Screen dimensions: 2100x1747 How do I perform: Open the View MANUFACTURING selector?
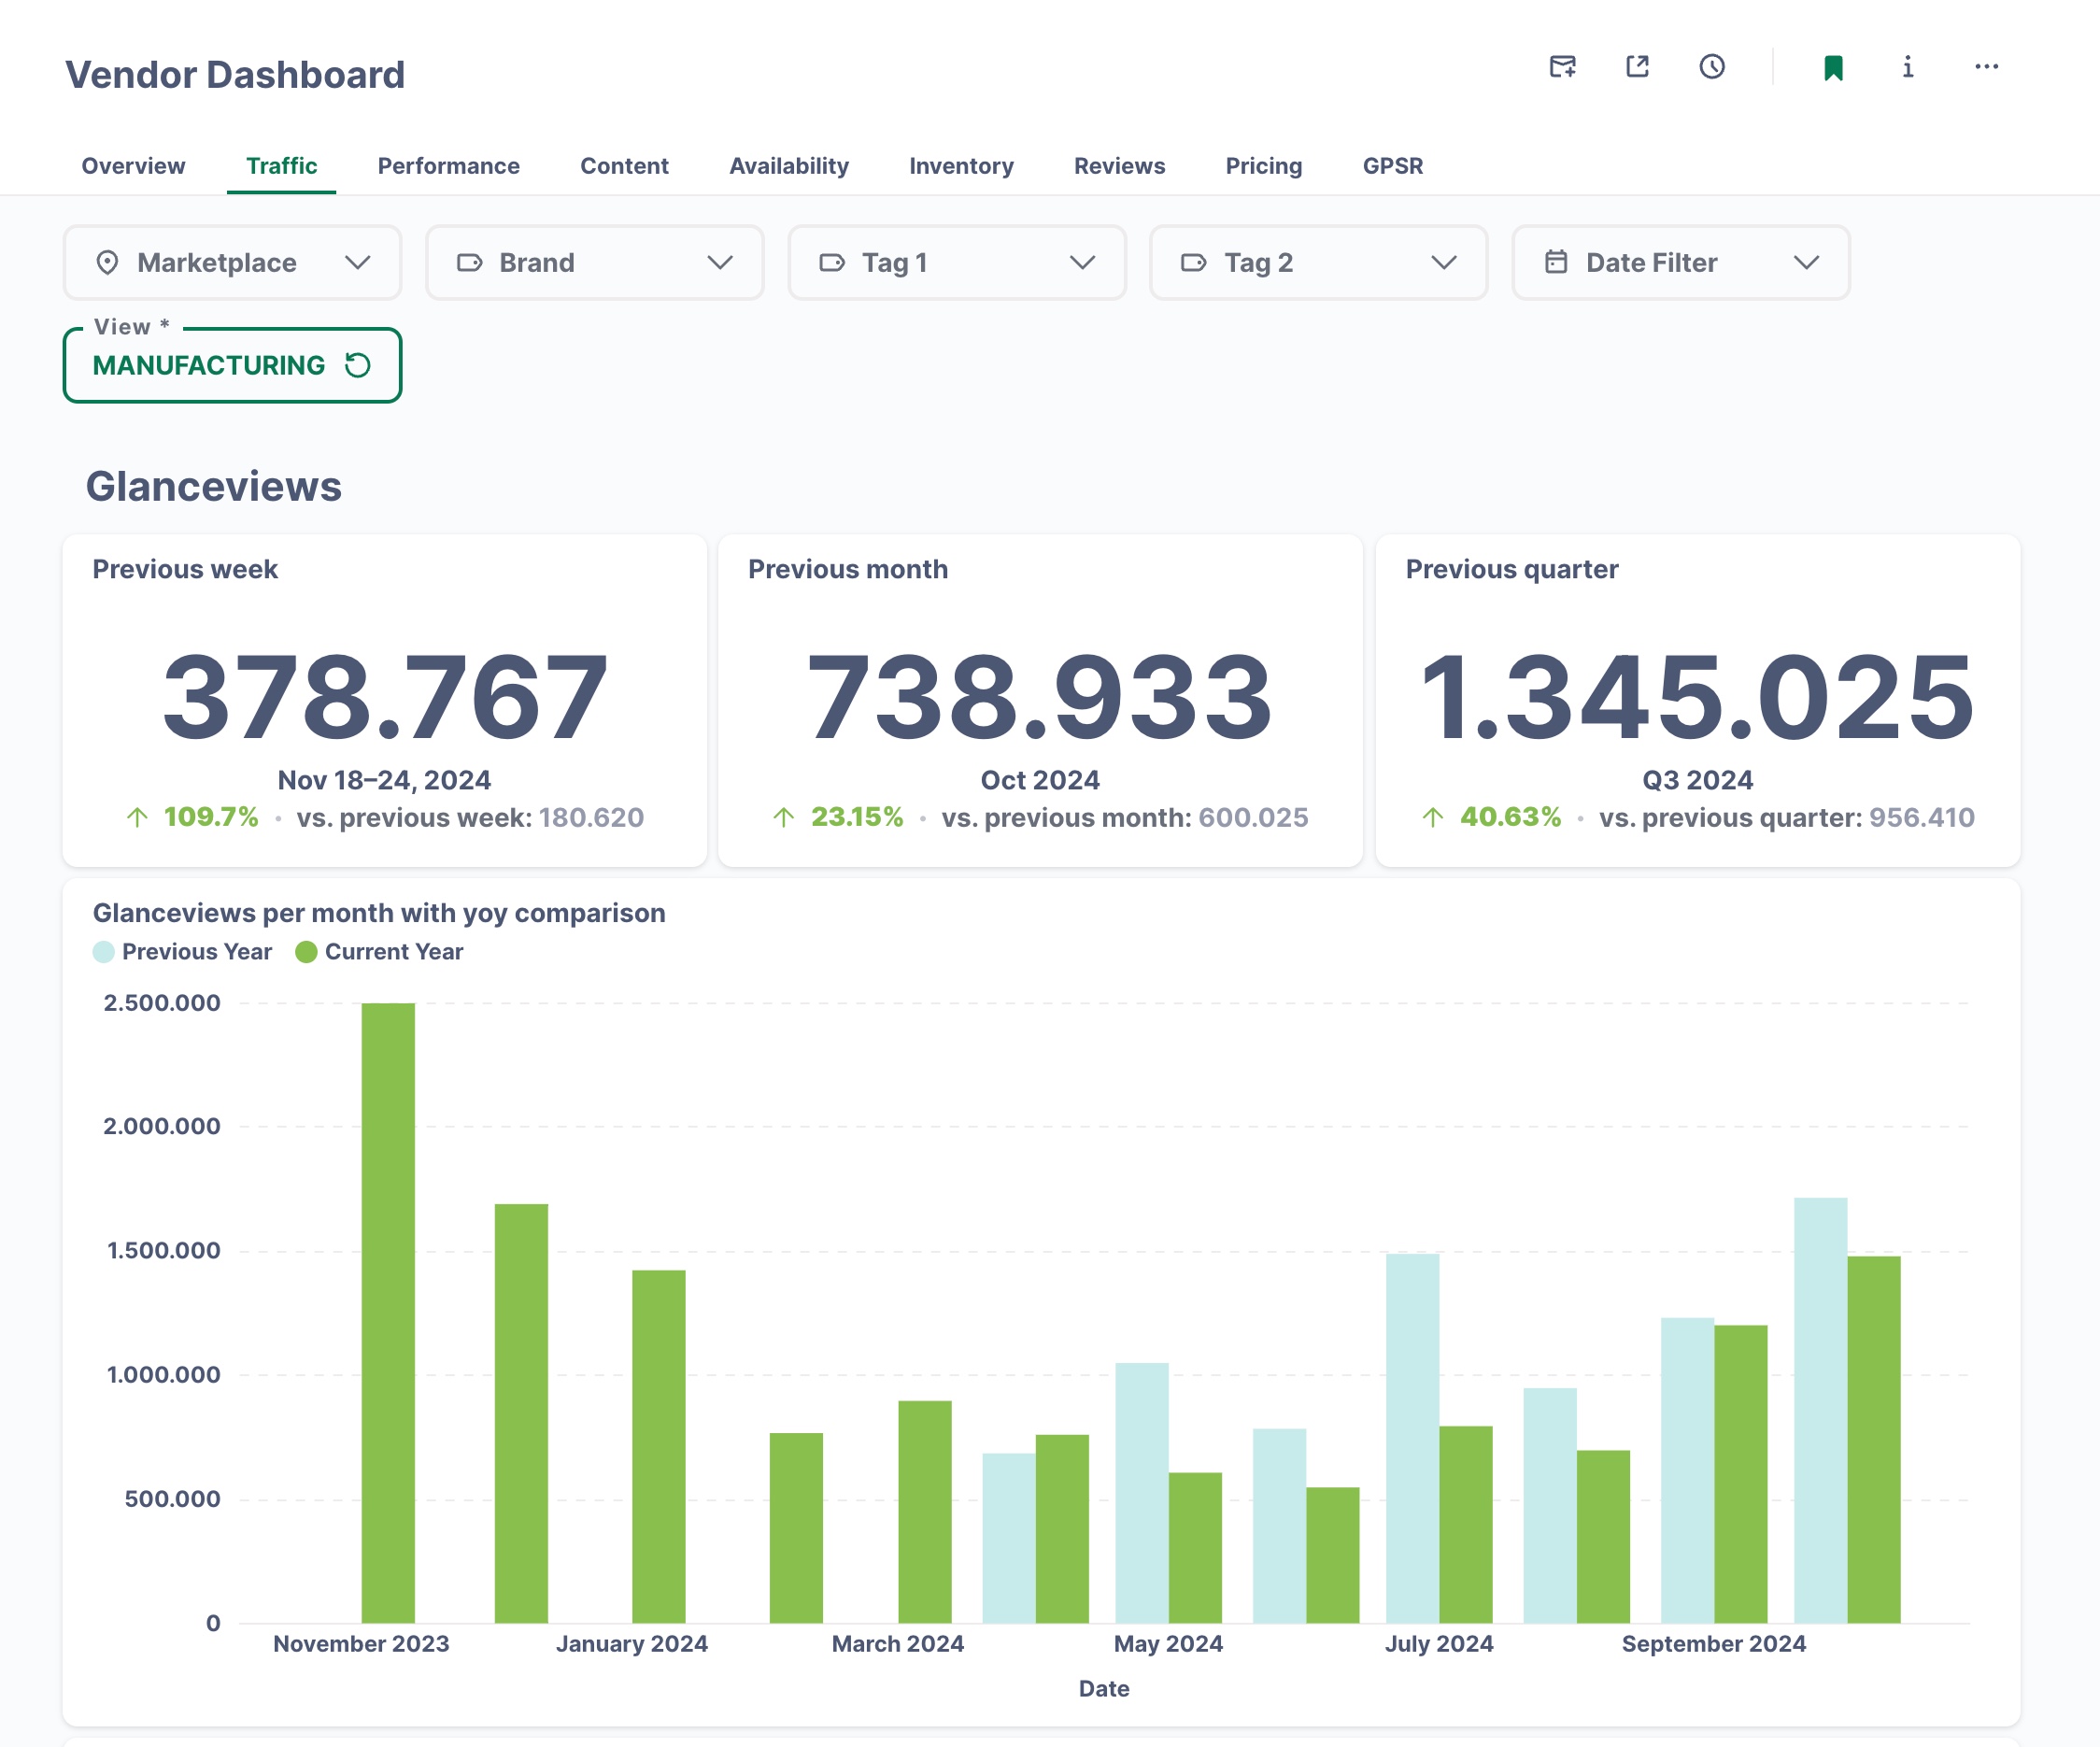point(232,365)
